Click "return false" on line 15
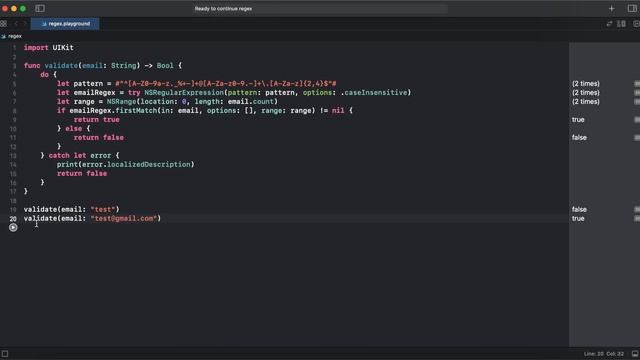This screenshot has height=360, width=640. 82,173
